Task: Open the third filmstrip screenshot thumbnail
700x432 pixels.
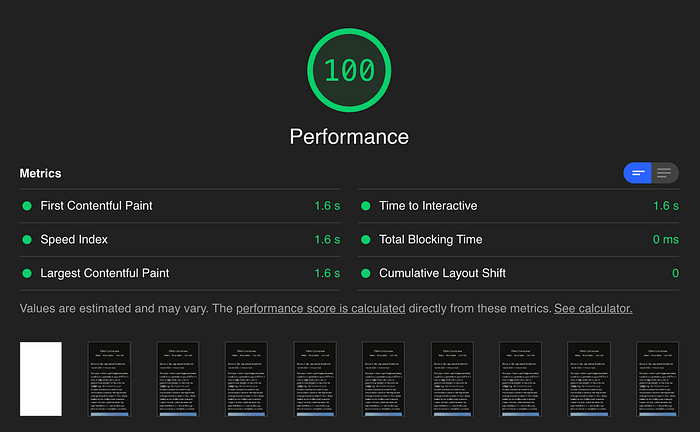Action: (x=178, y=379)
